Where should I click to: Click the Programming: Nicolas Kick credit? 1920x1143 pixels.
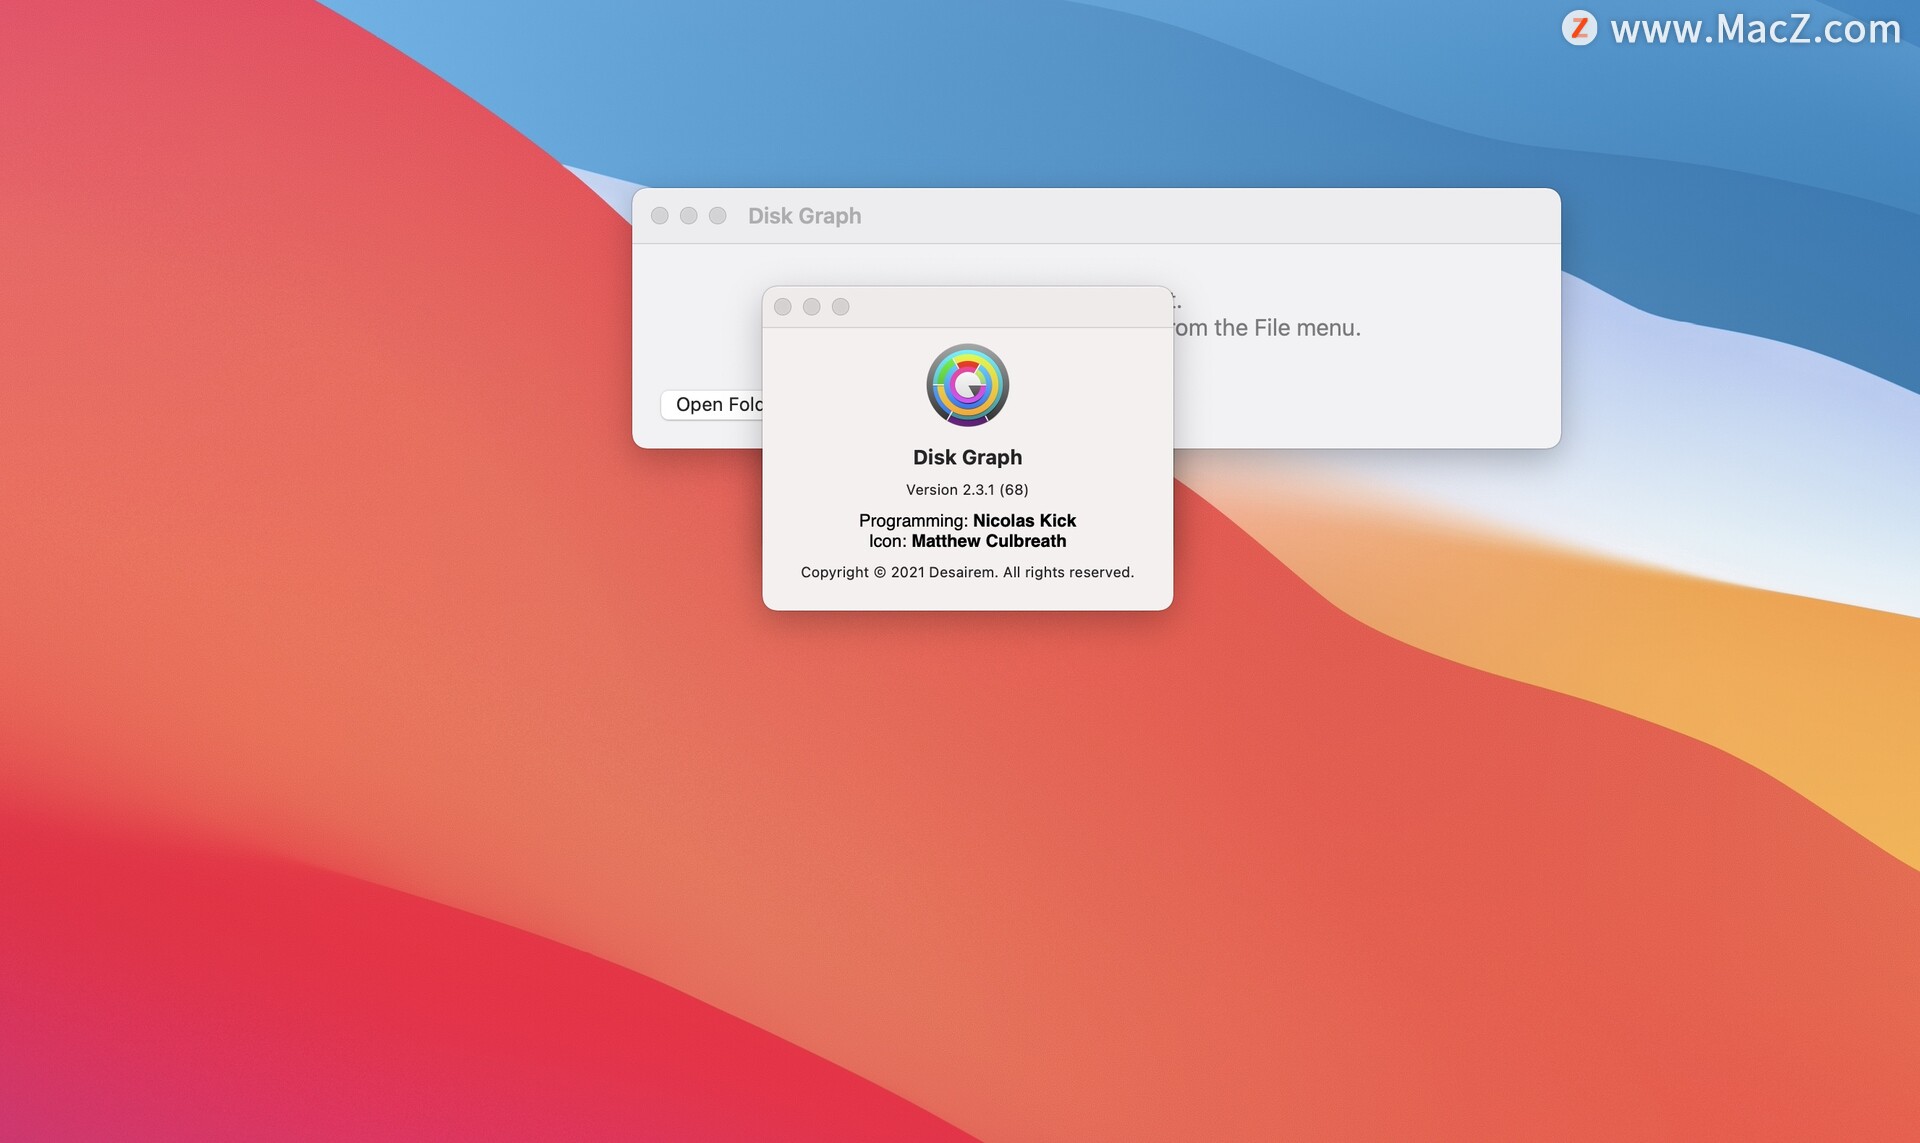967,521
